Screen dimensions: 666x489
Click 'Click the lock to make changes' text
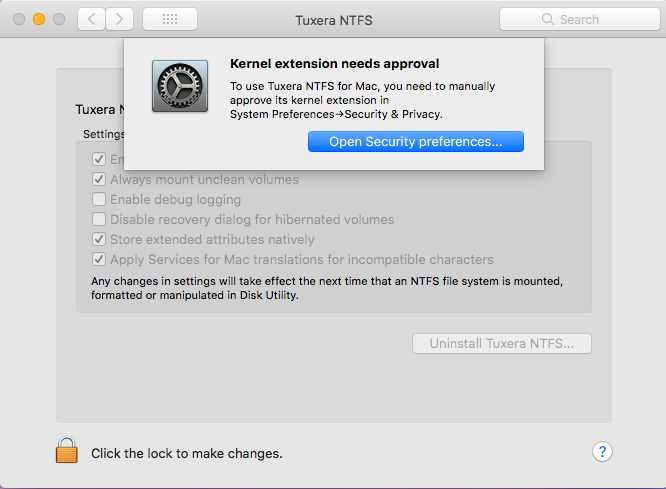(x=187, y=453)
